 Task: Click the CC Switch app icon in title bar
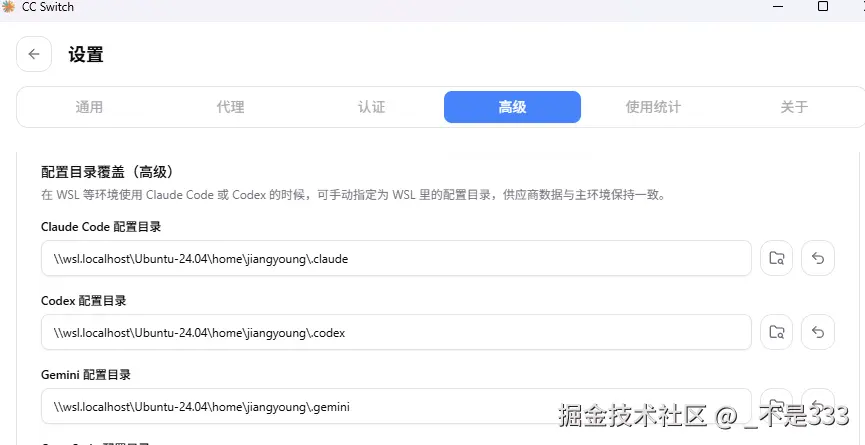[x=8, y=7]
